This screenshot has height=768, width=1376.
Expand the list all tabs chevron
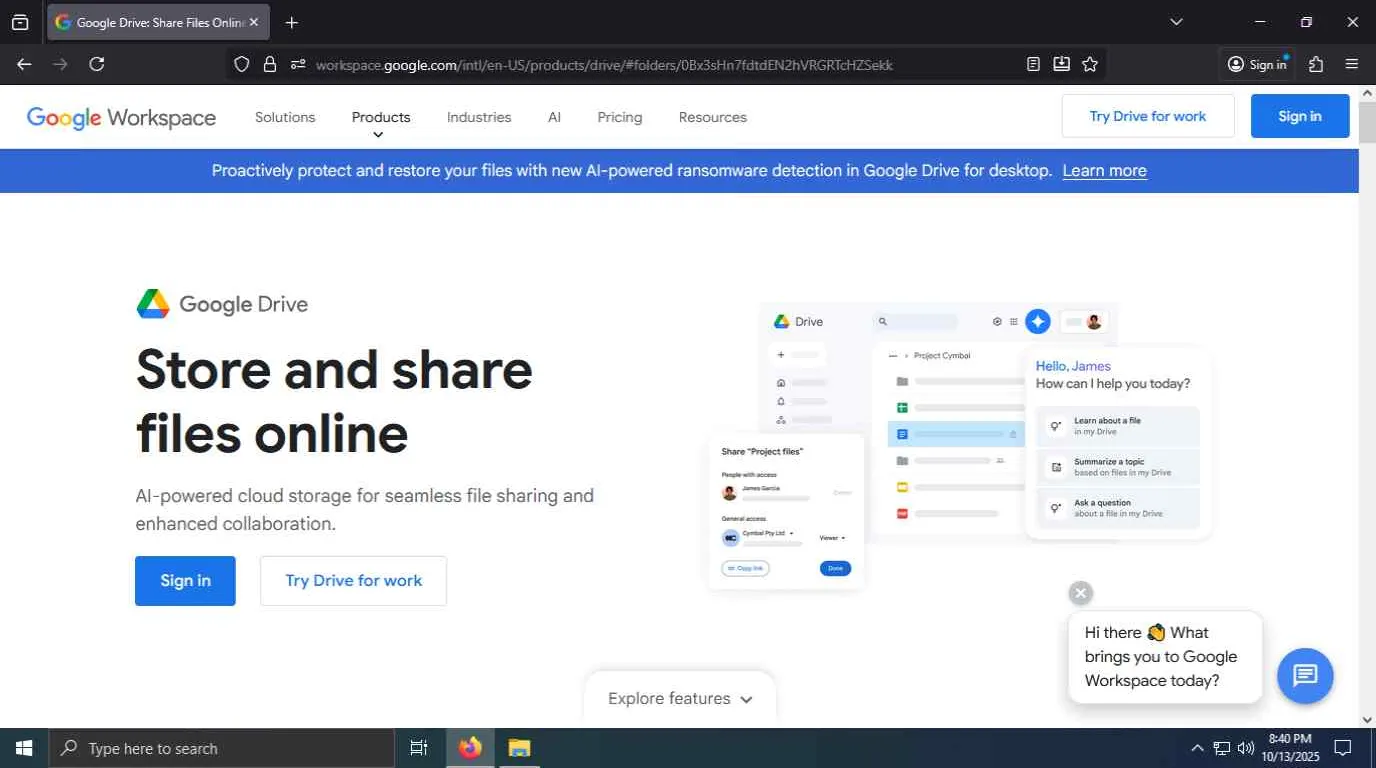pyautogui.click(x=1176, y=22)
